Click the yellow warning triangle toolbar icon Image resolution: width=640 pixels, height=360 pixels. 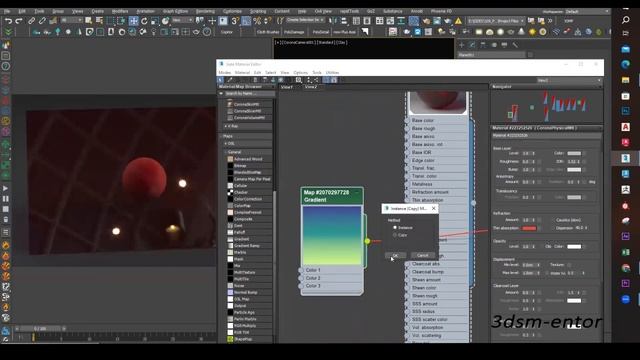(458, 21)
